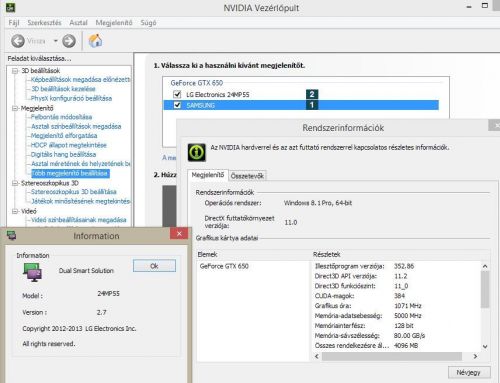Toggle the SAMSUNG display checkbox
The image size is (500, 383).
[177, 105]
